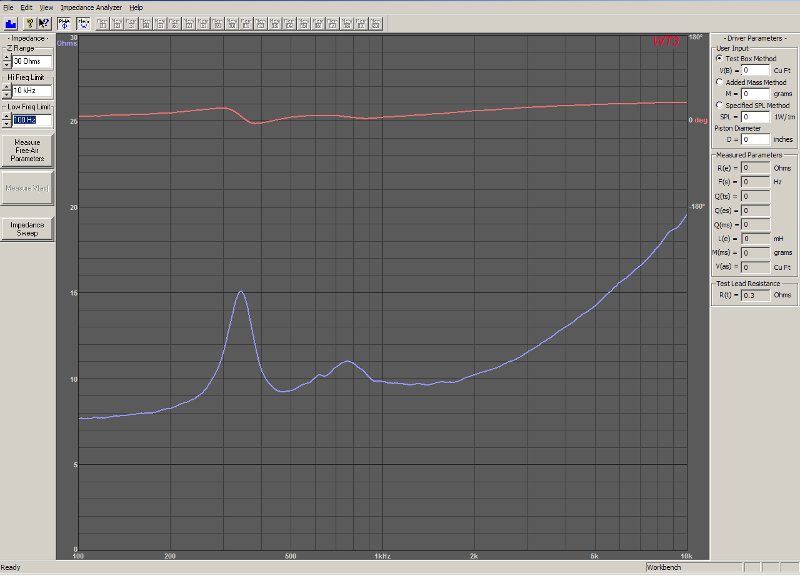Screen dimensions: 800x576
Task: Click the R(e) Ohms measured value box
Action: coord(755,168)
